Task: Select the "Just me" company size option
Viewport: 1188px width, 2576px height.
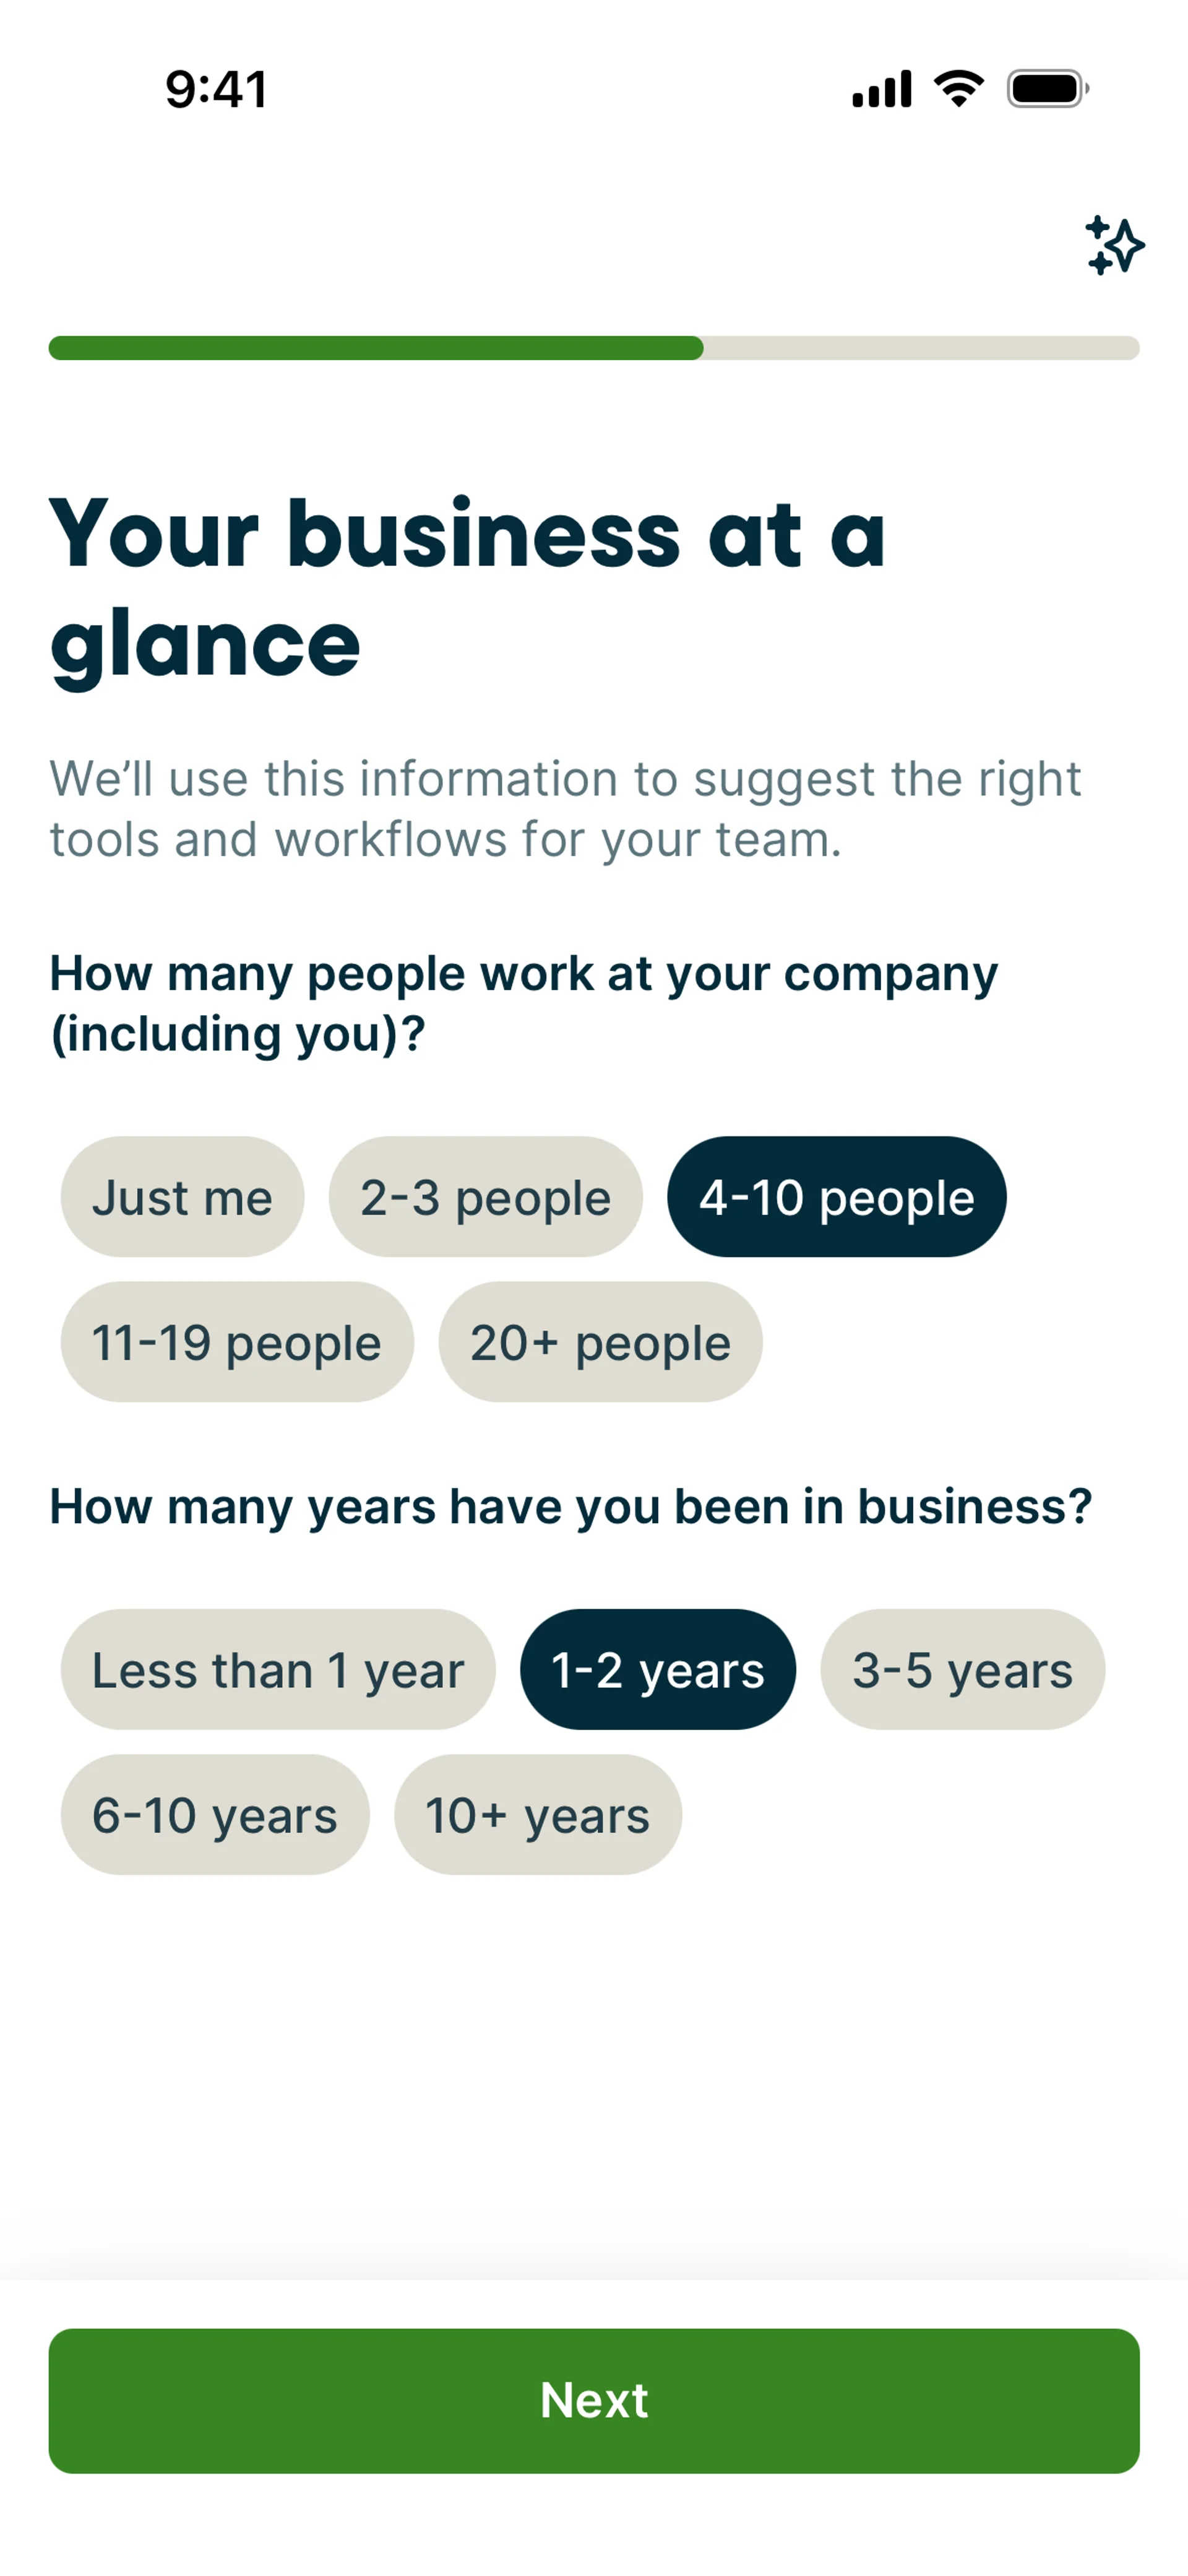Action: [x=182, y=1197]
